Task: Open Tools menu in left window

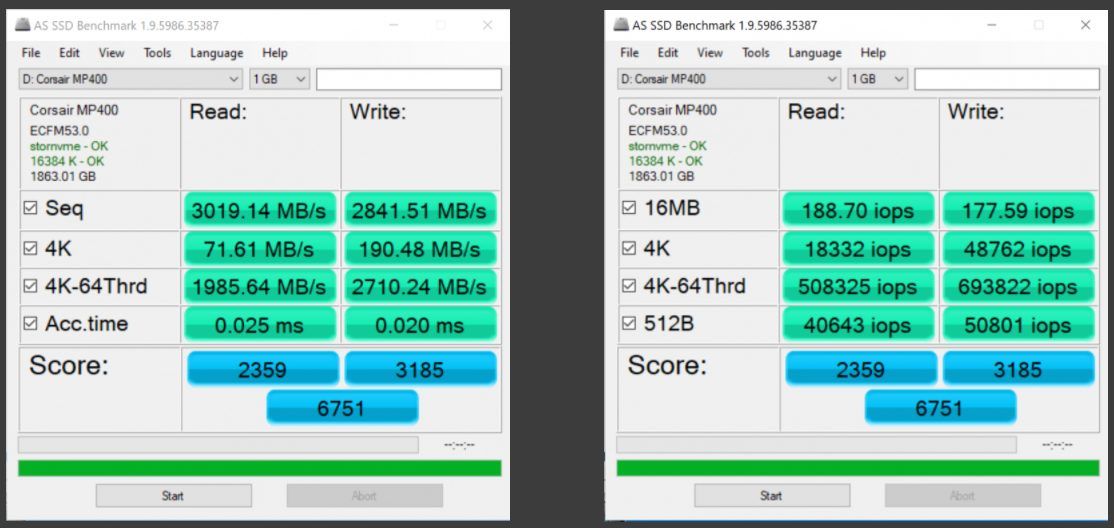Action: coord(157,53)
